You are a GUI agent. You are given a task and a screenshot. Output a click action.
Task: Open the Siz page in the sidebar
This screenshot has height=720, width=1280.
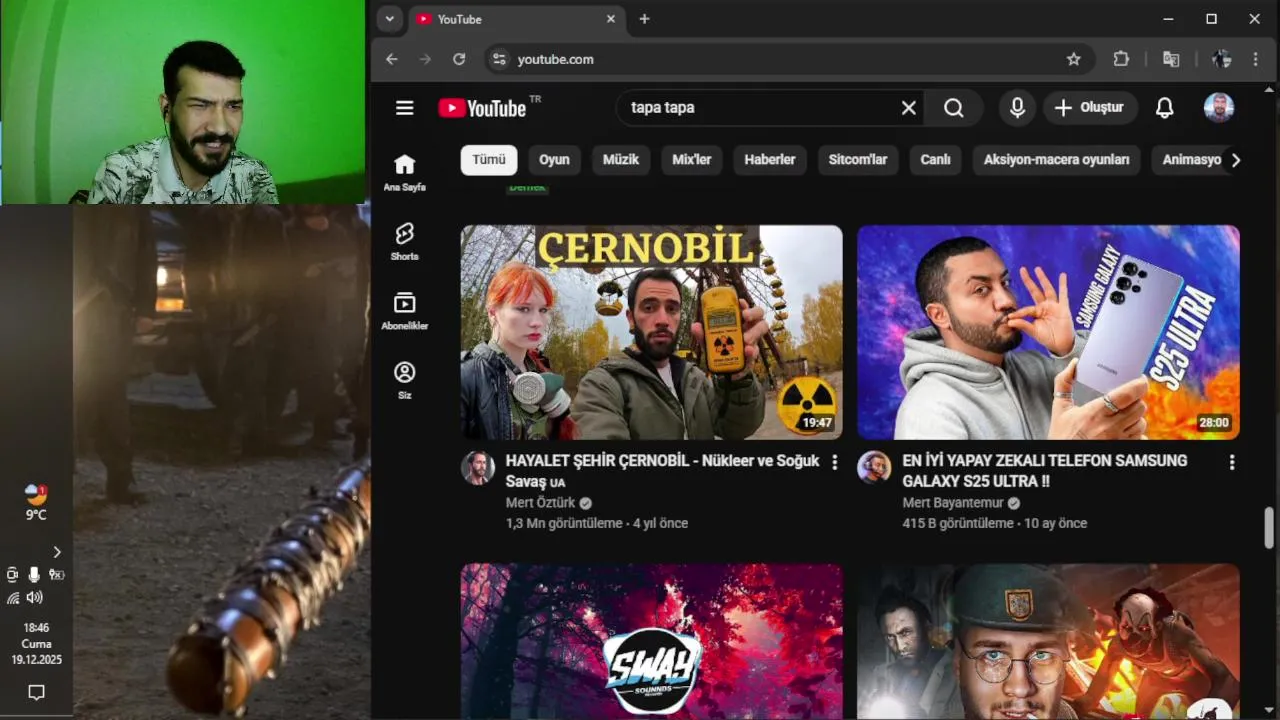(x=404, y=380)
